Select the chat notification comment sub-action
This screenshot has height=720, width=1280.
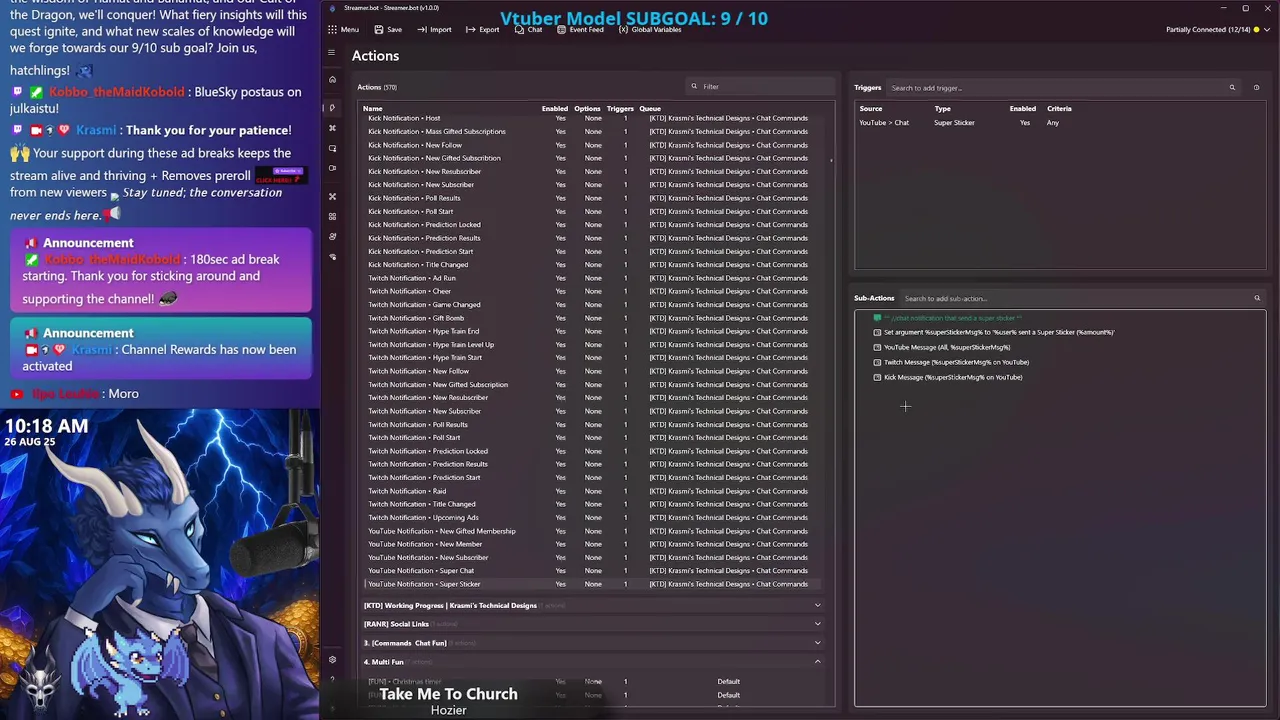pyautogui.click(x=1060, y=318)
